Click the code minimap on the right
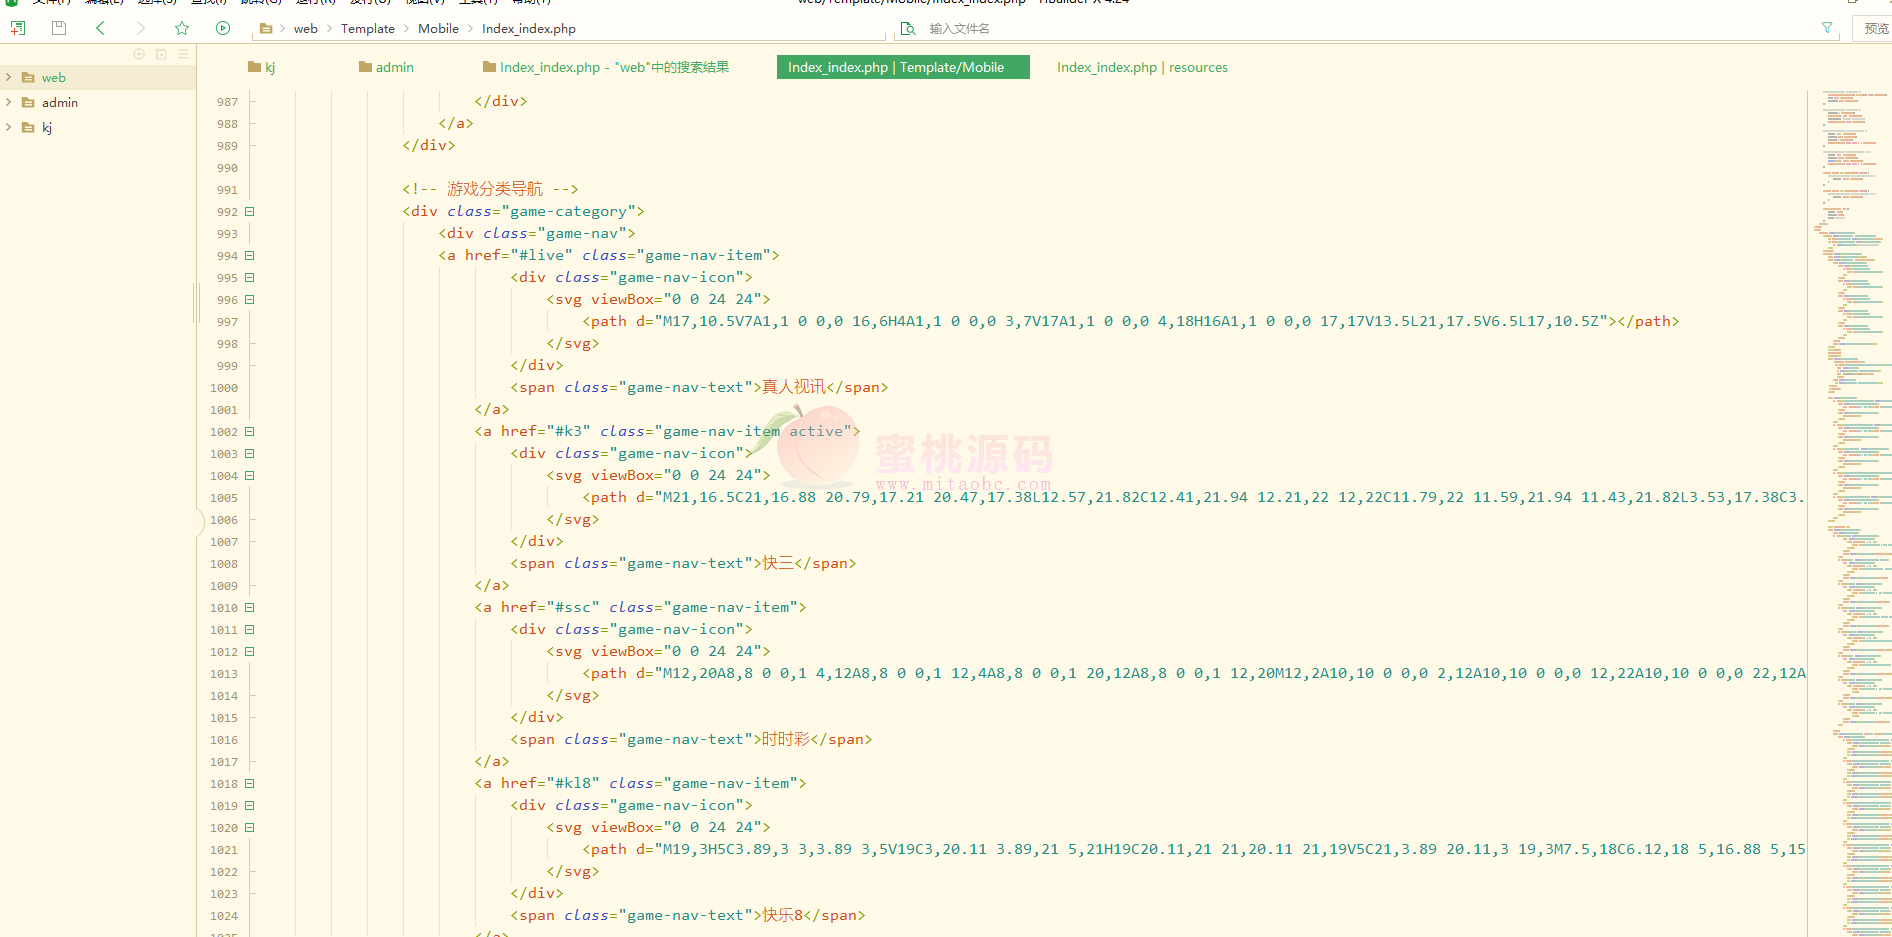The height and width of the screenshot is (937, 1892). (x=1849, y=500)
